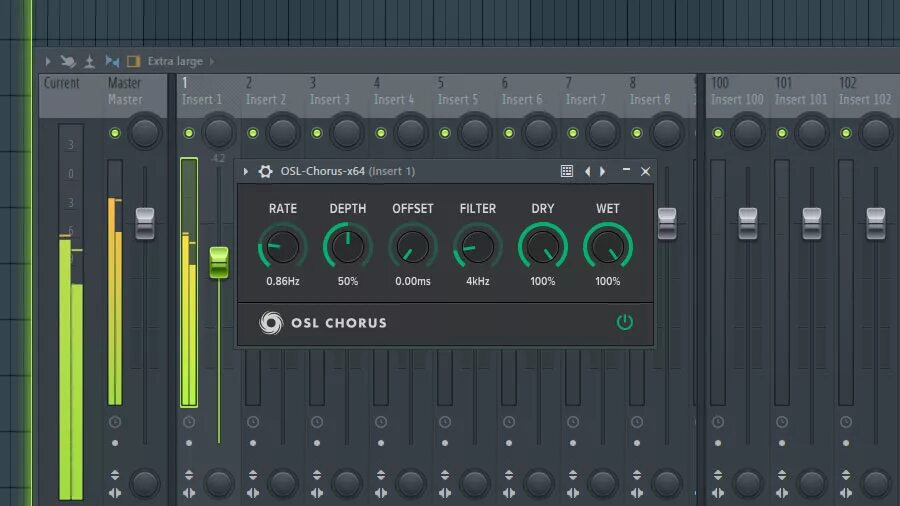Open the Extra large view dropdown
900x506 pixels.
coord(175,61)
